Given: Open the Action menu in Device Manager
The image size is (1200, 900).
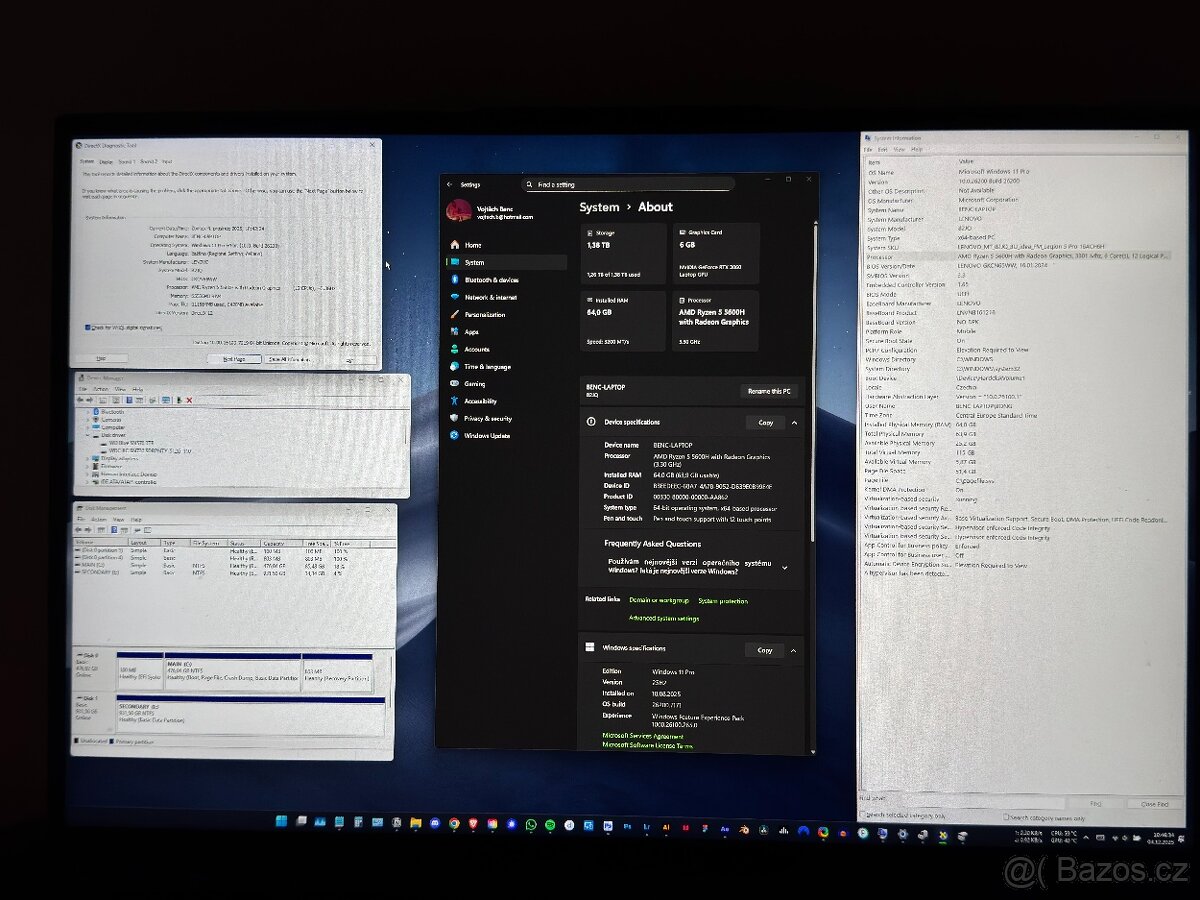Looking at the screenshot, I should pos(100,390).
